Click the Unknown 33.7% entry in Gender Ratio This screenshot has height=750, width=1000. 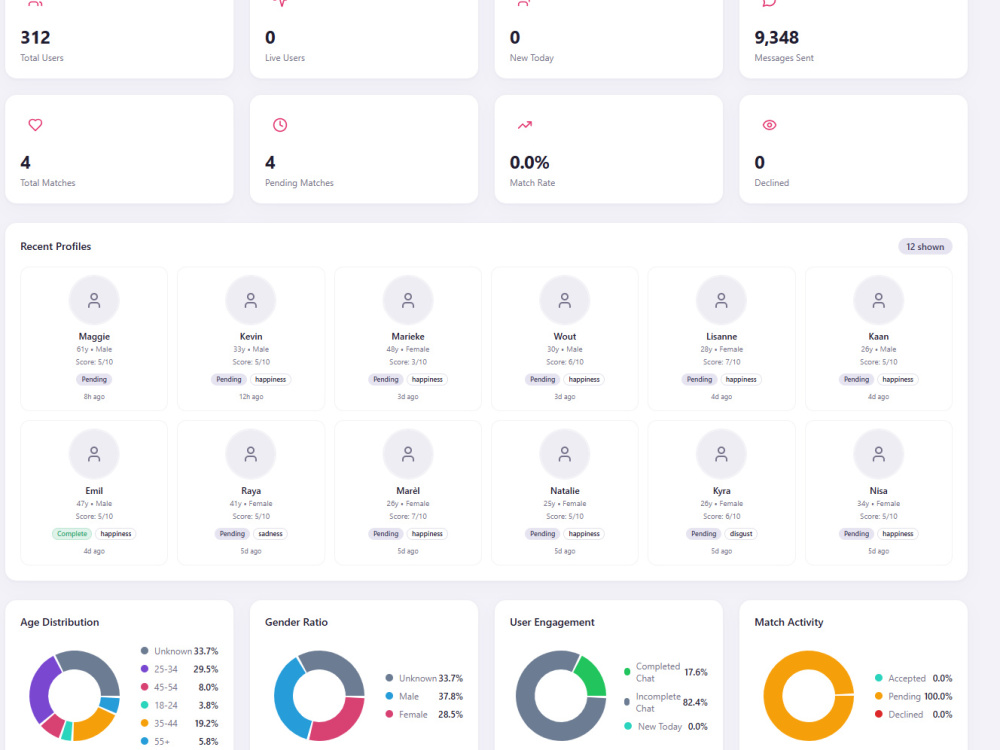424,678
